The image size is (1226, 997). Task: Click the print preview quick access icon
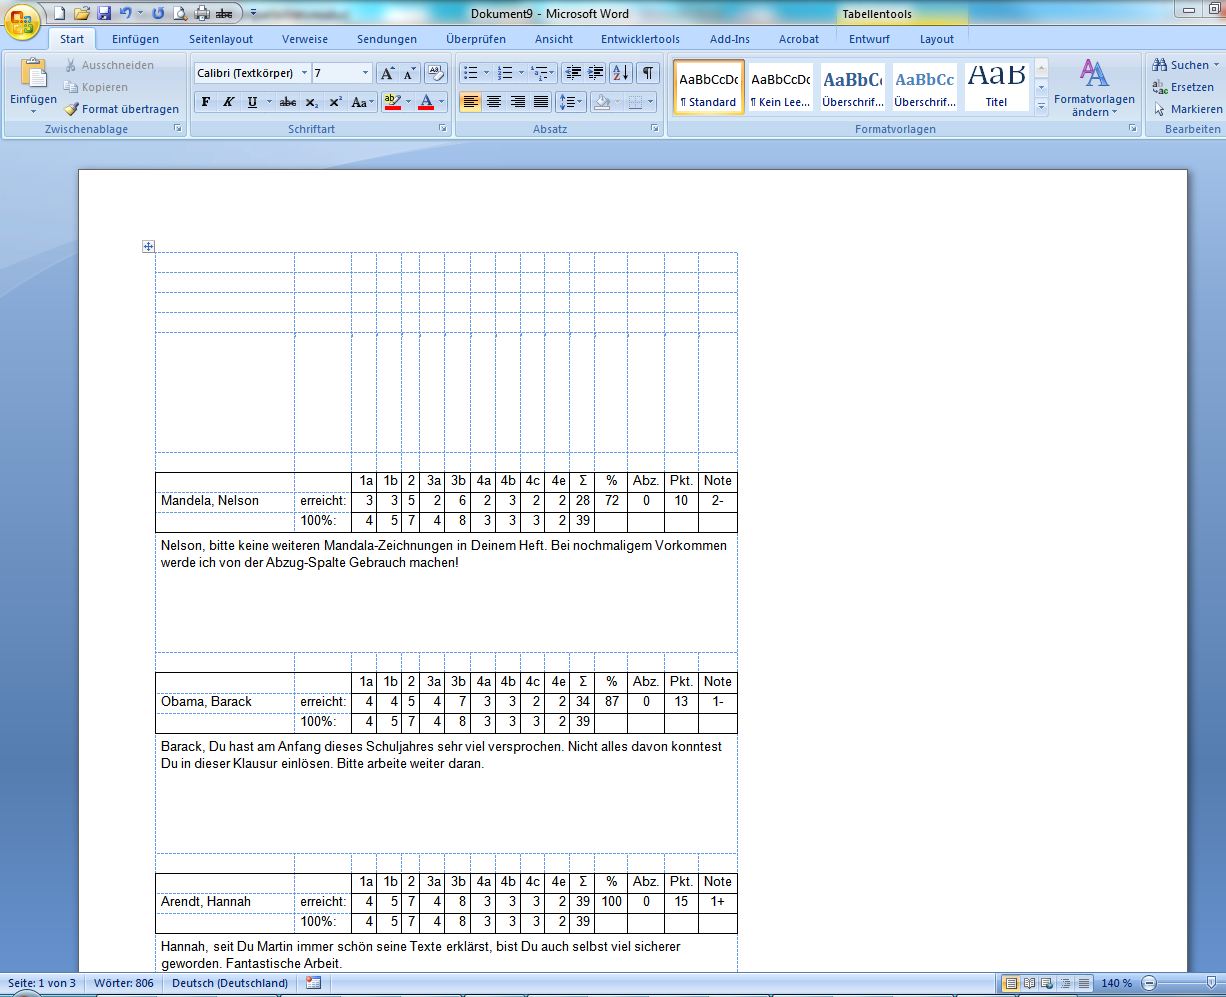tap(180, 14)
